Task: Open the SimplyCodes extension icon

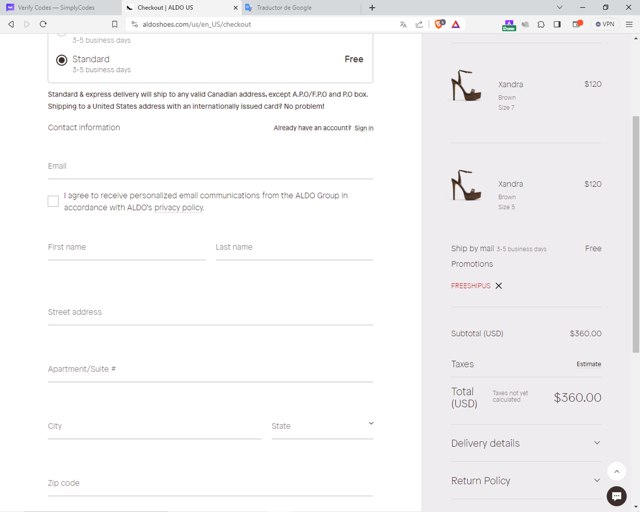Action: tap(509, 25)
